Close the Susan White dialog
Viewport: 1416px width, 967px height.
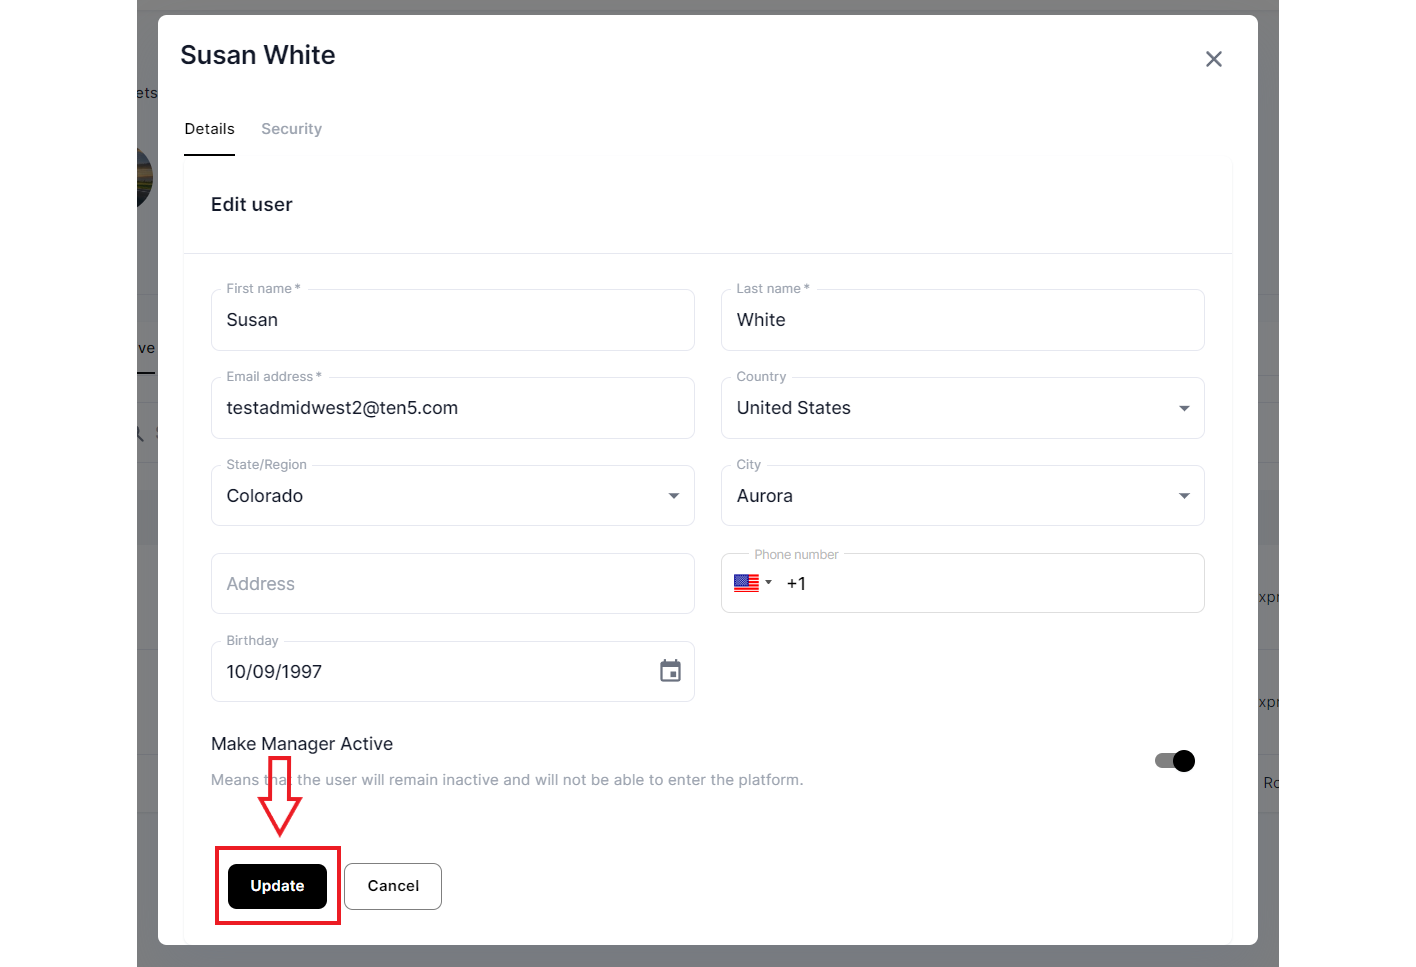1213,59
